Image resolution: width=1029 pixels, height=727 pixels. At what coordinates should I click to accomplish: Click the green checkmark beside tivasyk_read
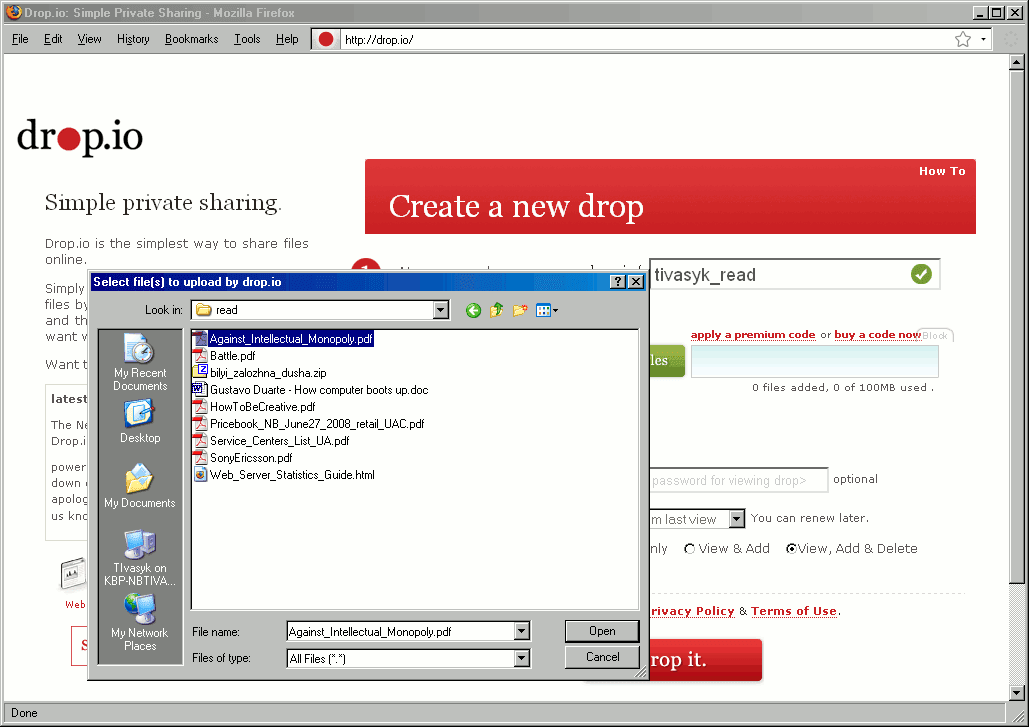pyautogui.click(x=921, y=274)
